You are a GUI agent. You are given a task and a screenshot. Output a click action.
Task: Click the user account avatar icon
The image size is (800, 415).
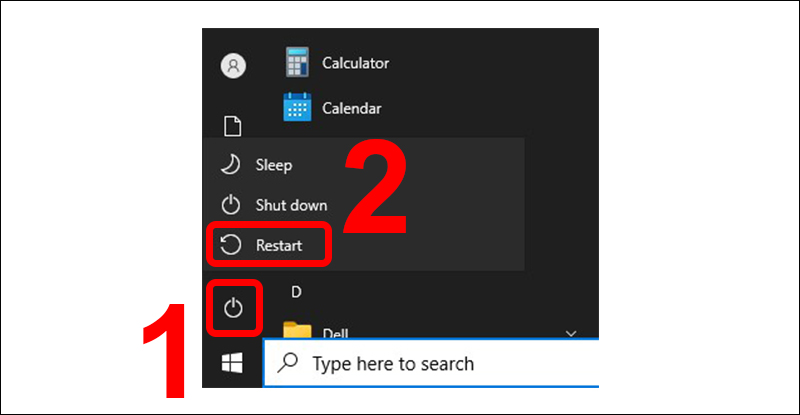[x=232, y=66]
